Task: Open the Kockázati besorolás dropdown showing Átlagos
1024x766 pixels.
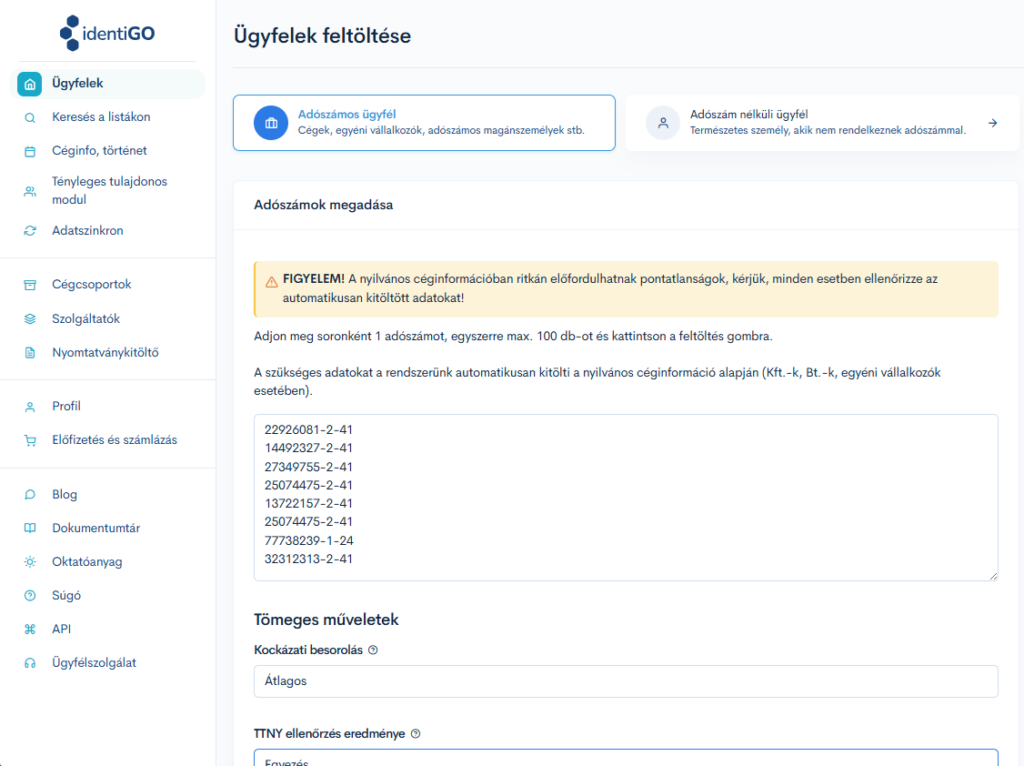Action: (626, 681)
